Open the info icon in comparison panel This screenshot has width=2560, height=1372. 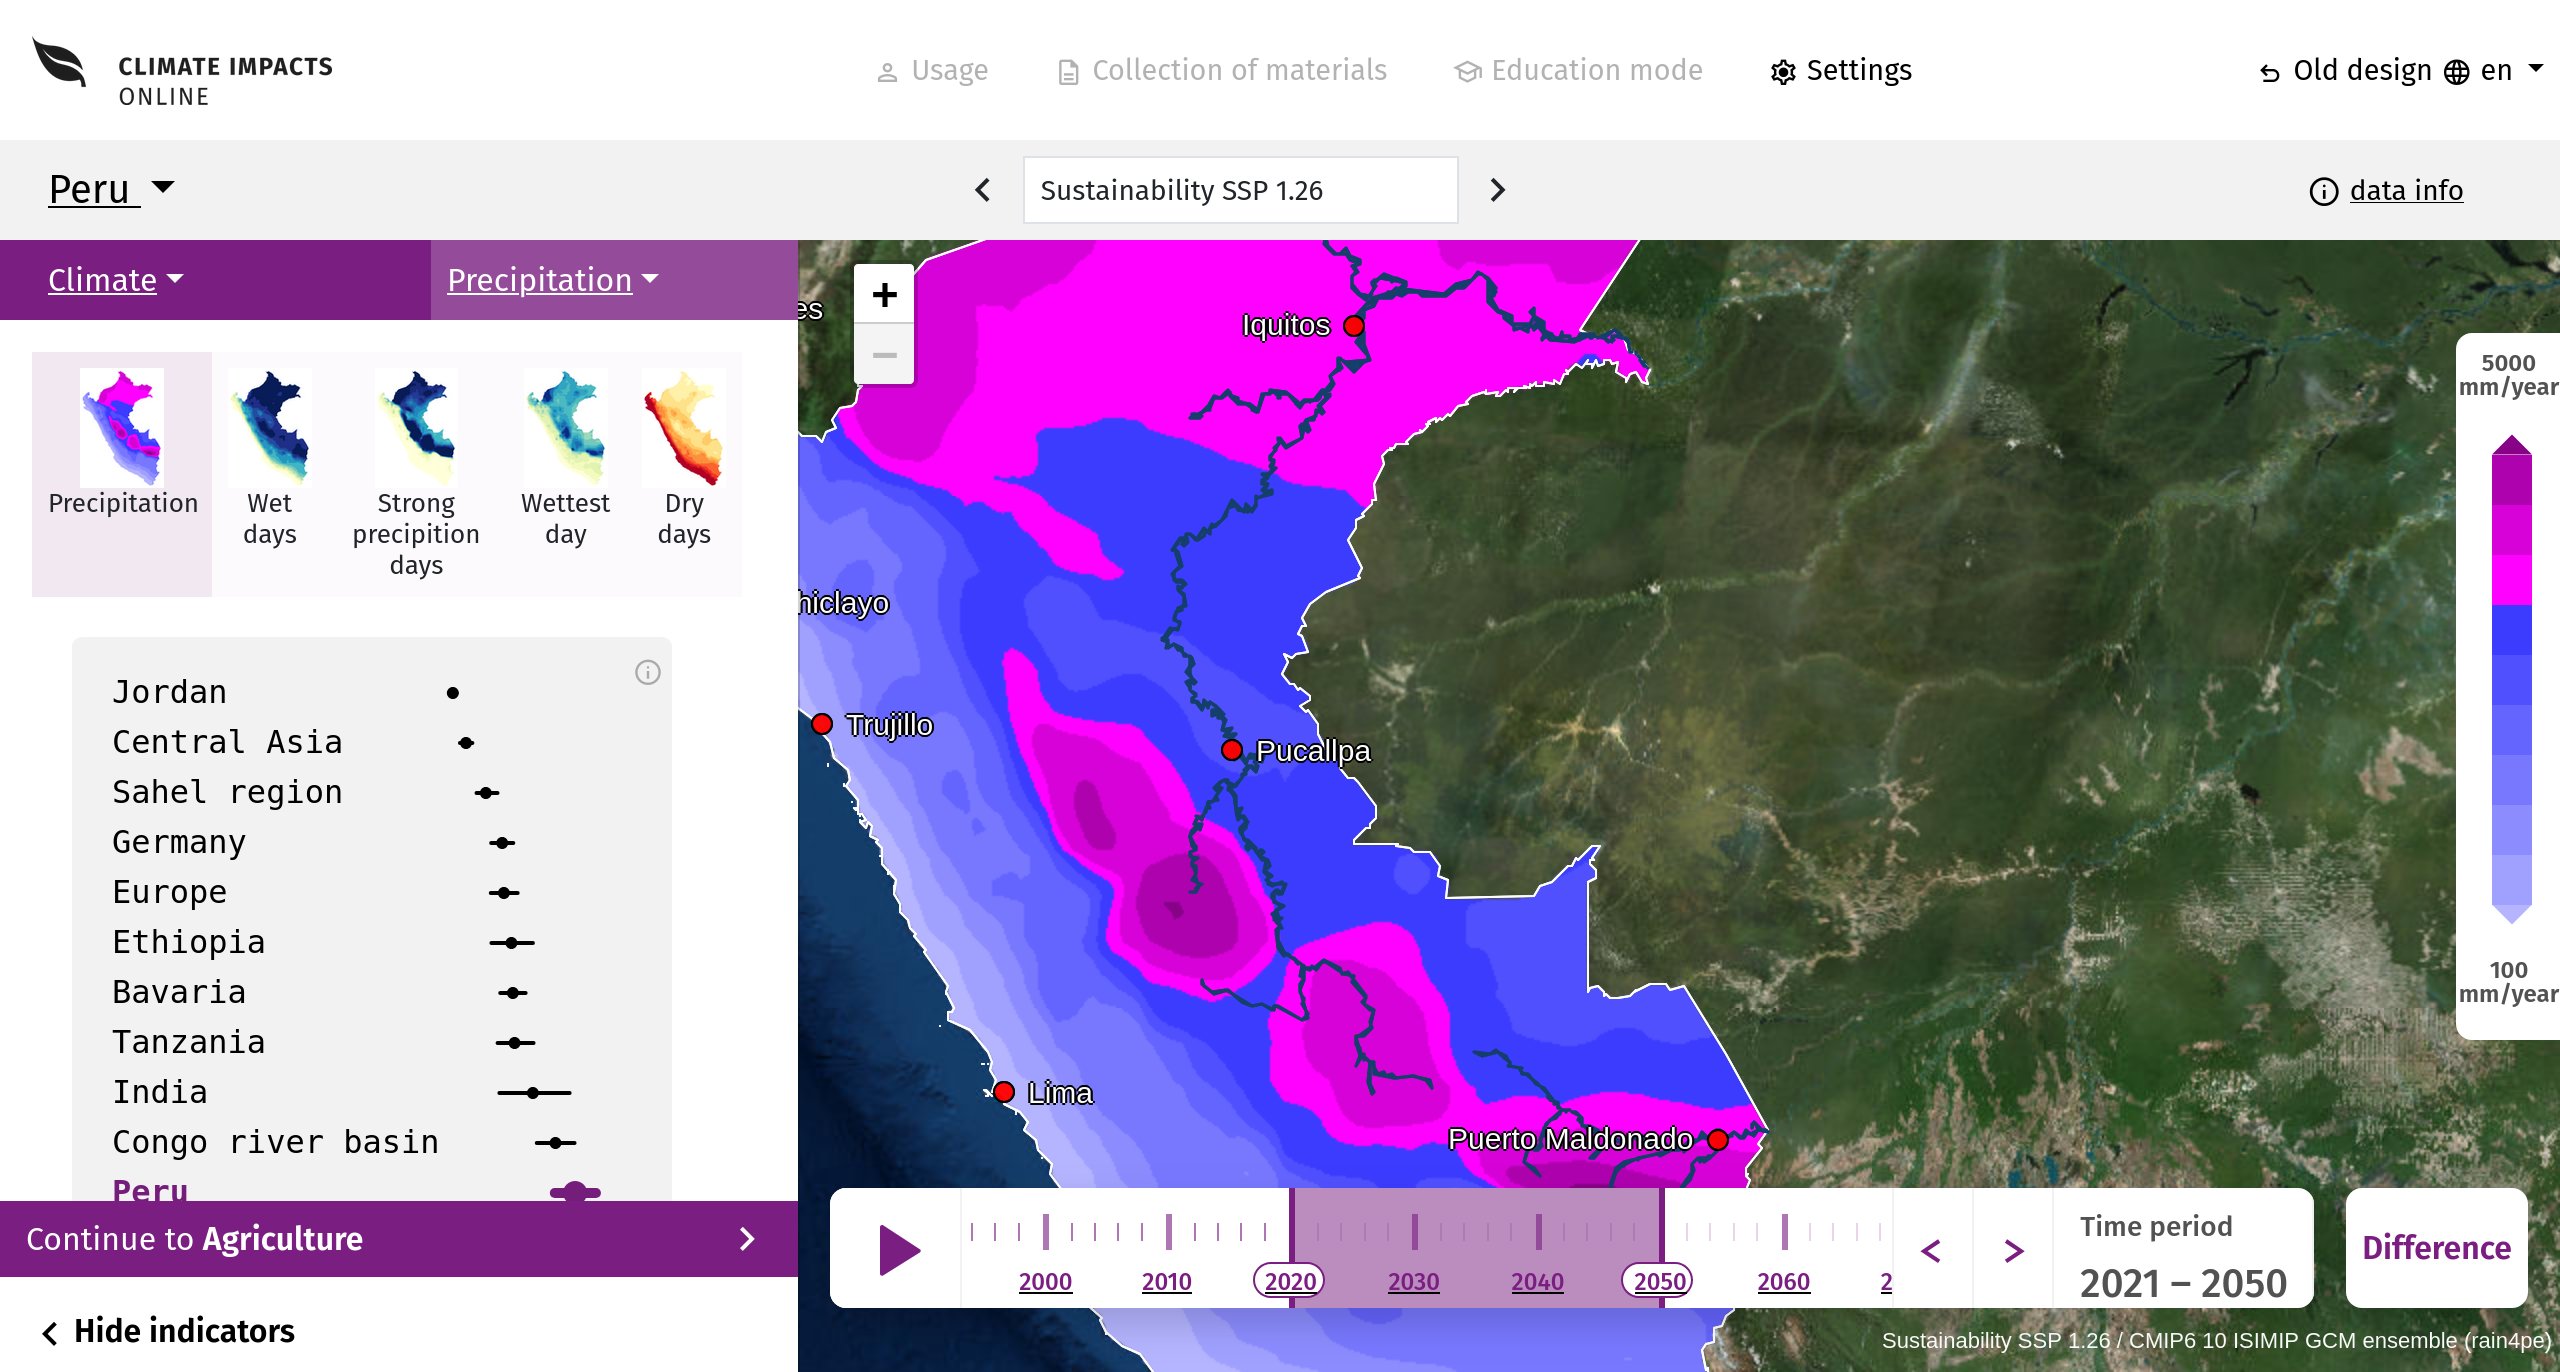(x=647, y=672)
